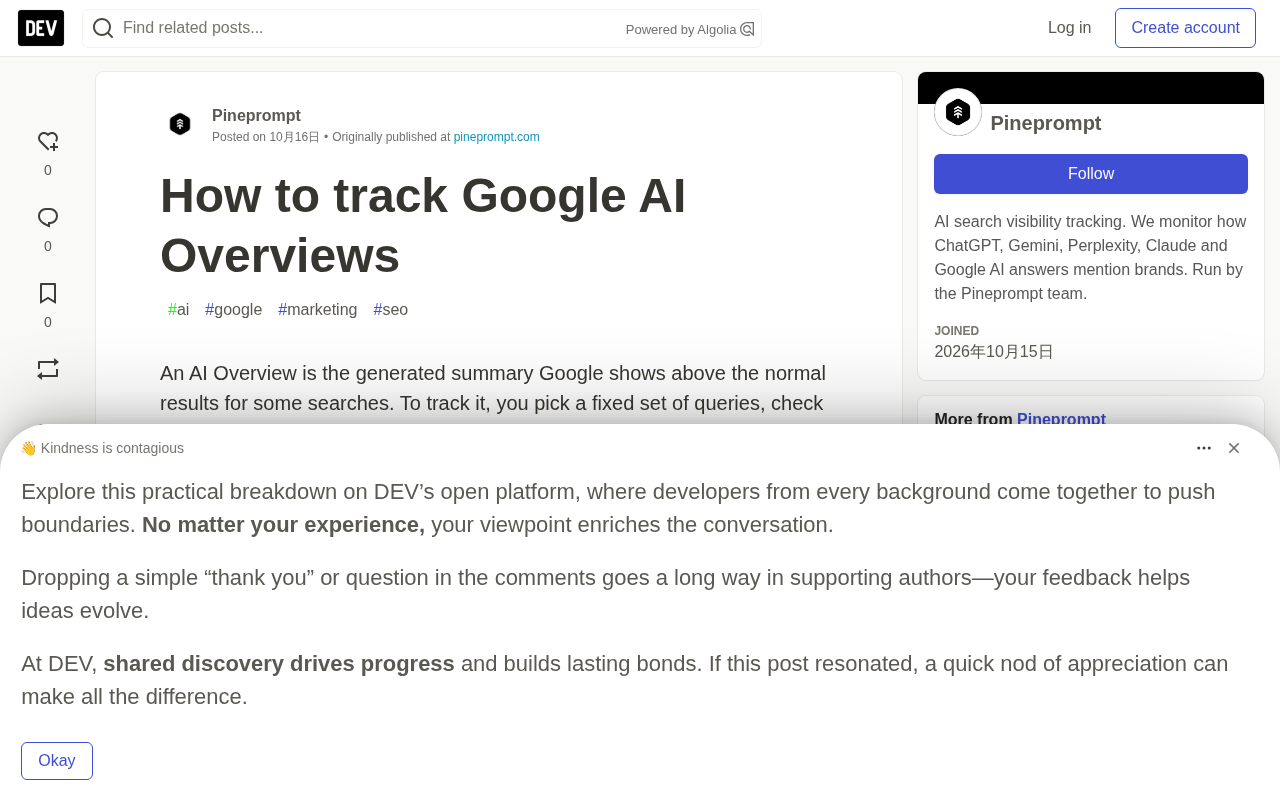Click the Pineprompt link in More from heading
1280x800 pixels.
coord(1061,419)
